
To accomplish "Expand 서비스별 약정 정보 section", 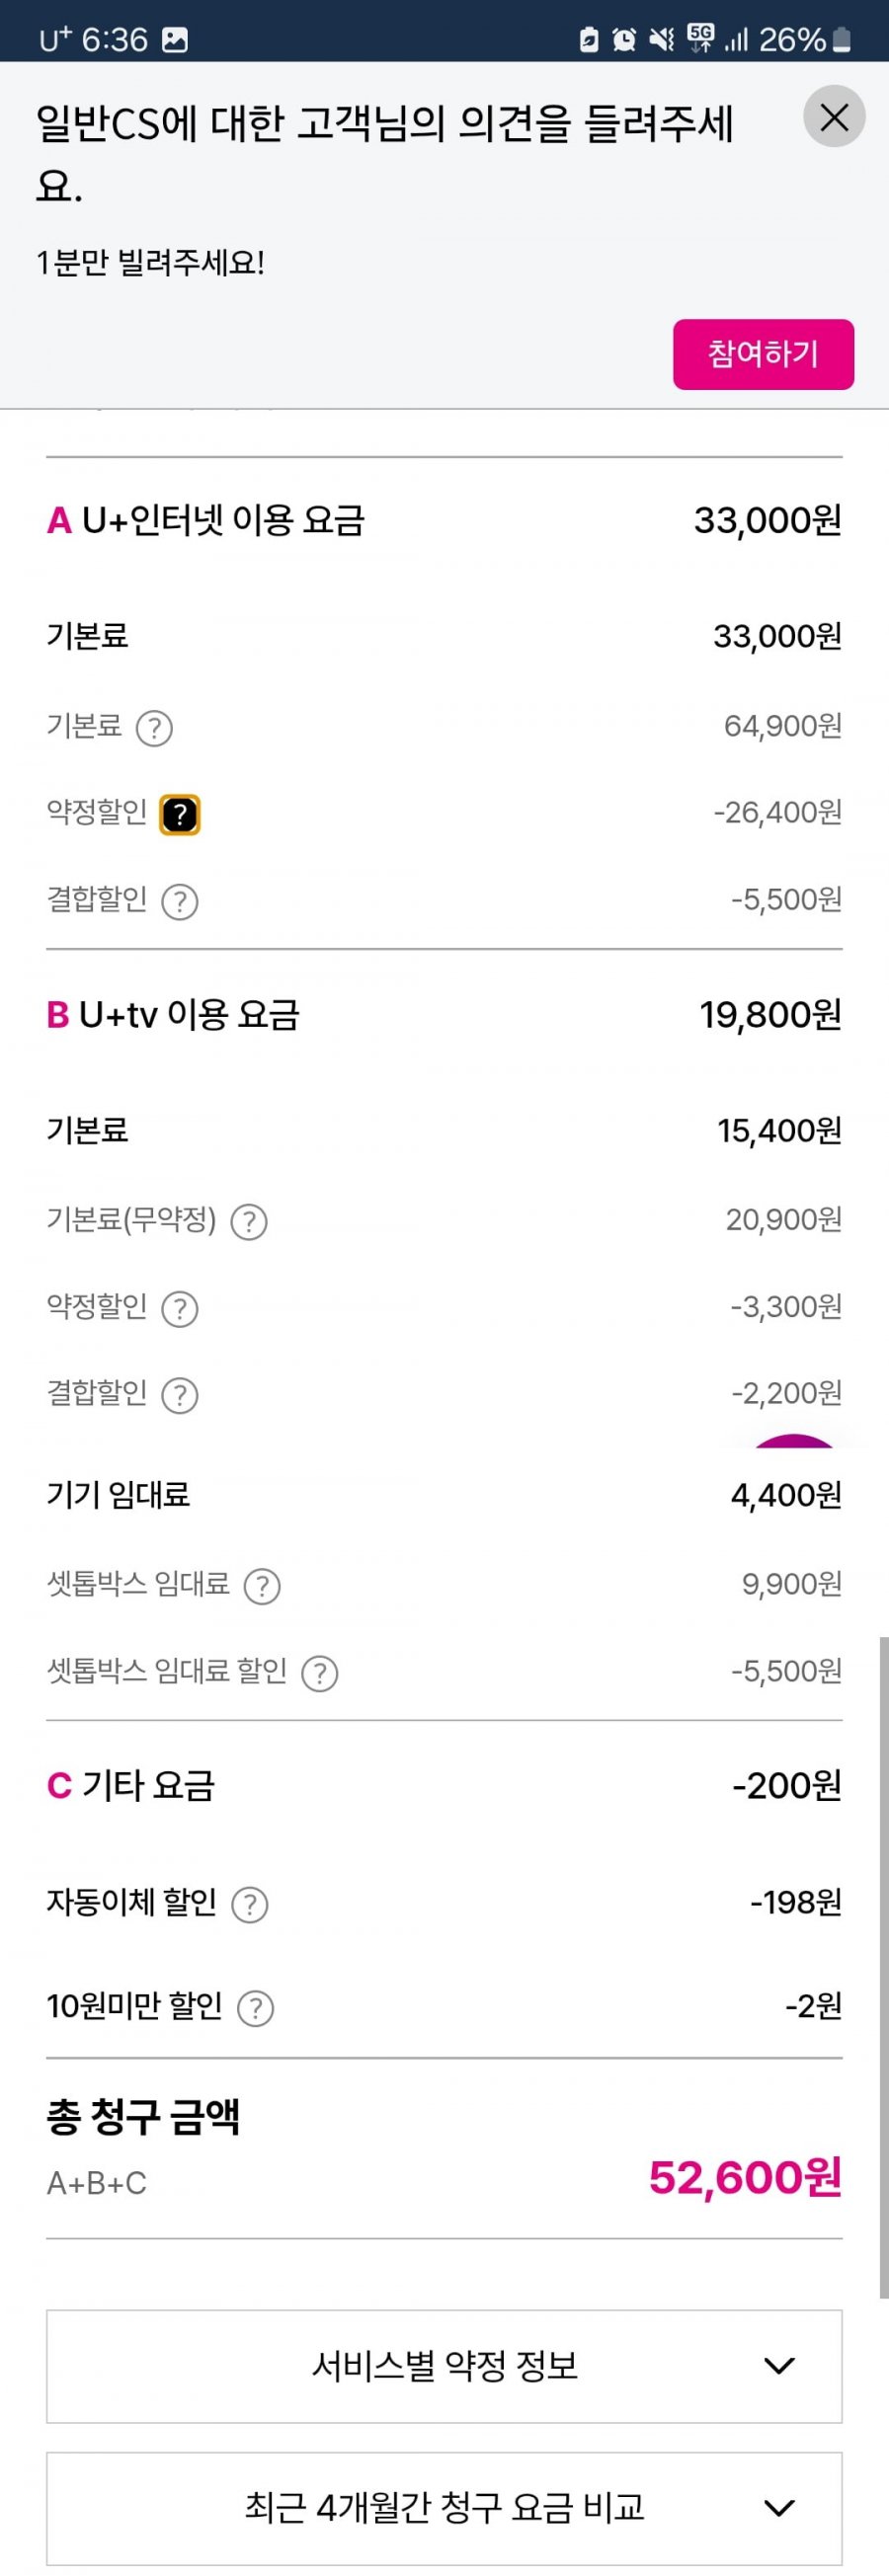I will pos(444,2366).
